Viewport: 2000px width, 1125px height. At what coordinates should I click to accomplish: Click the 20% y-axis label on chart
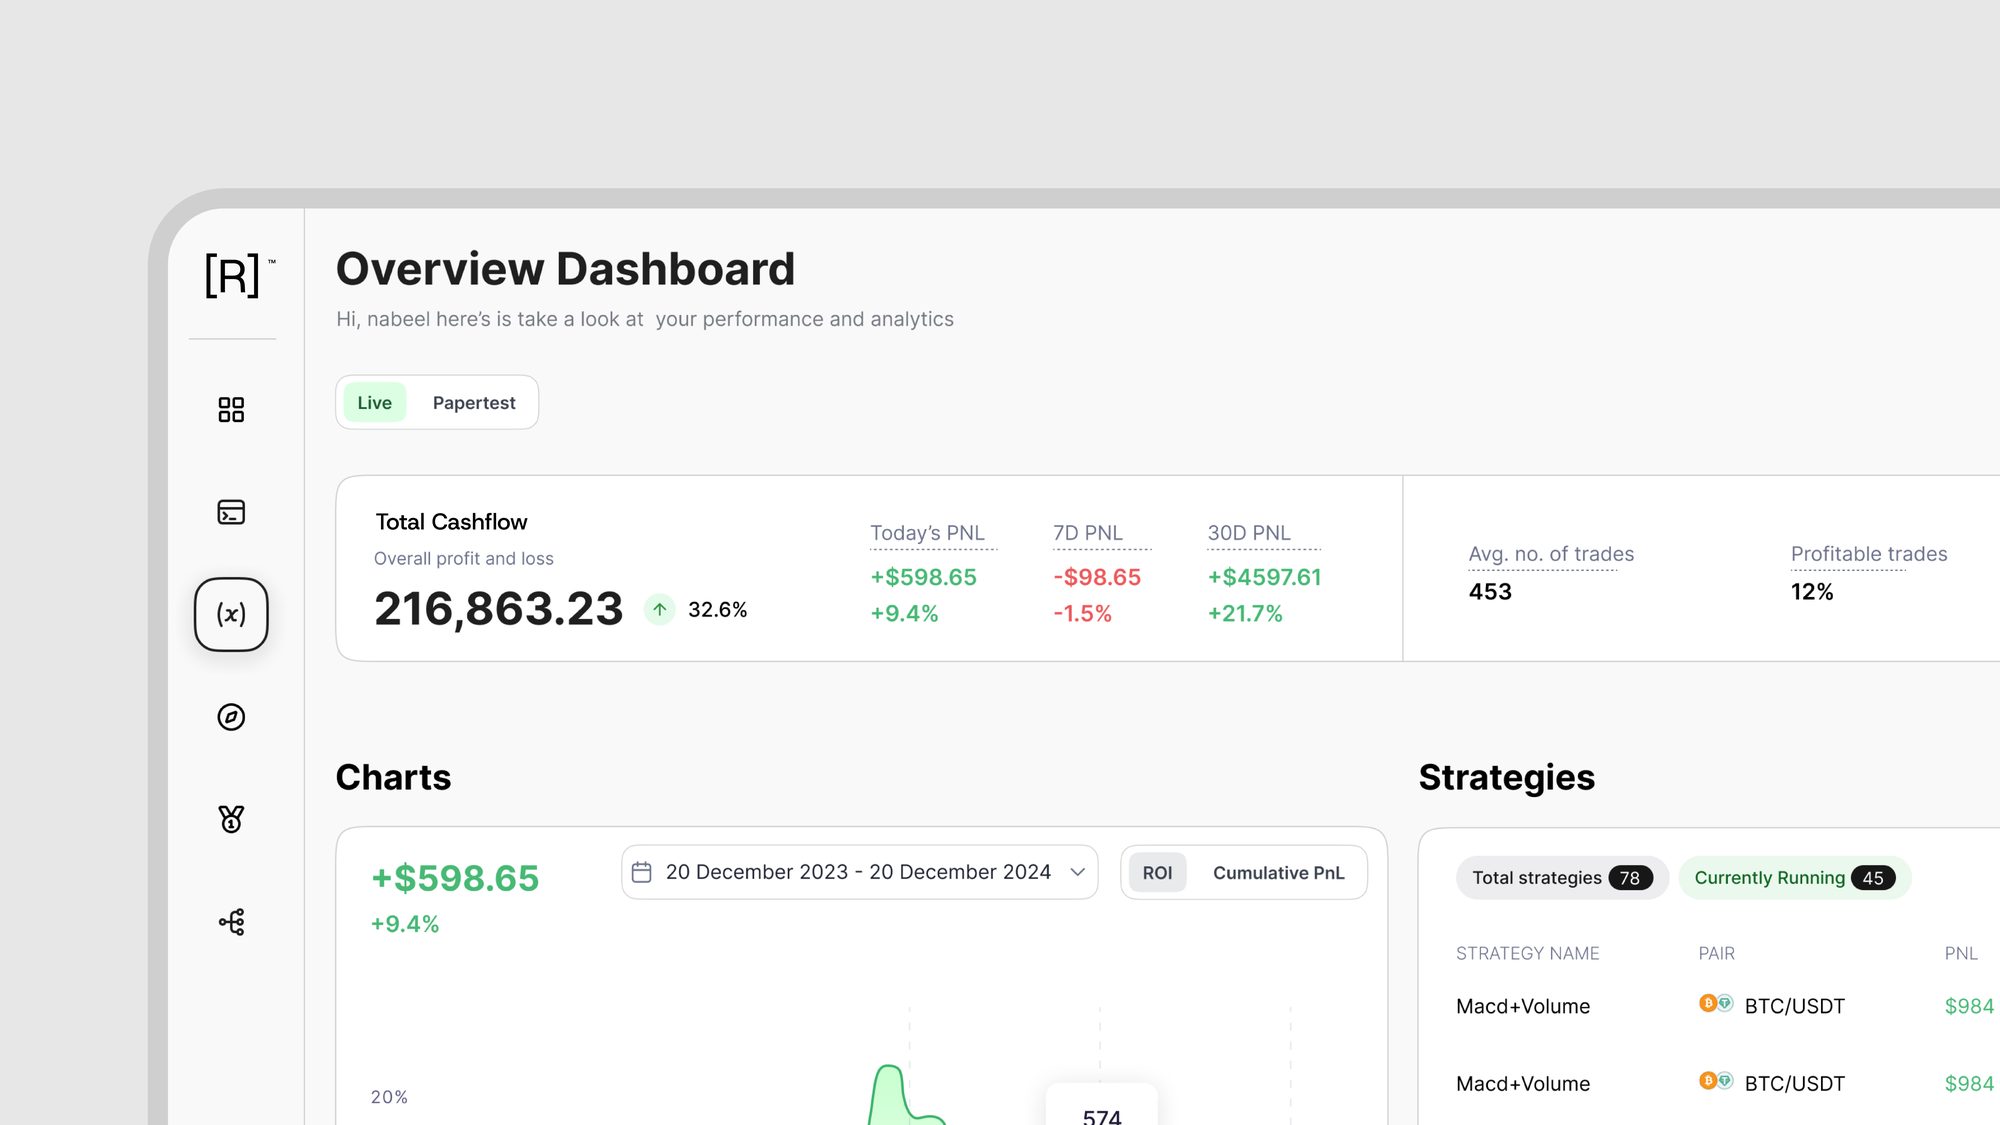[389, 1097]
